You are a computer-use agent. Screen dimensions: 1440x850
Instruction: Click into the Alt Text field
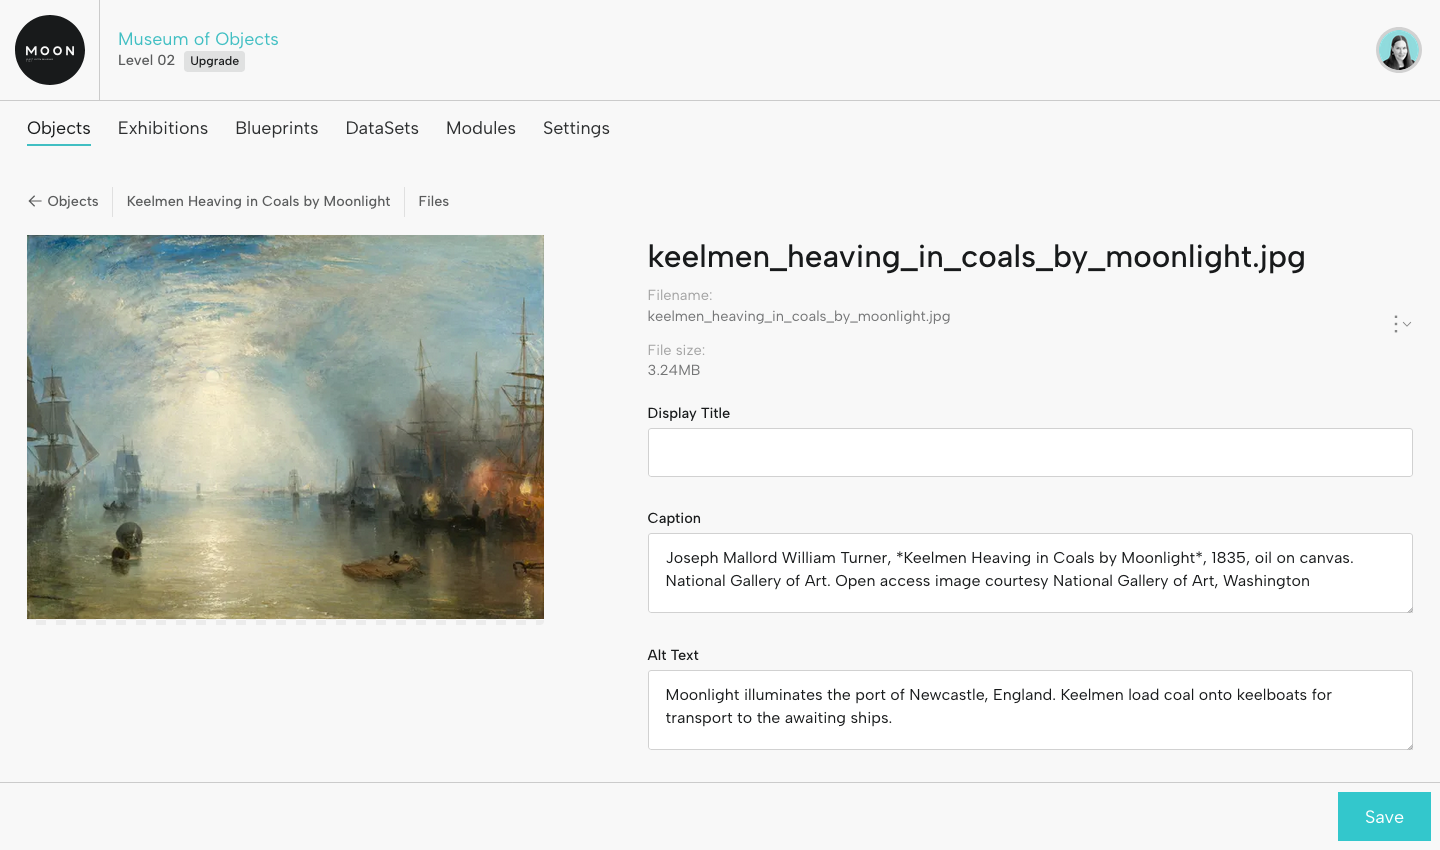point(1030,710)
